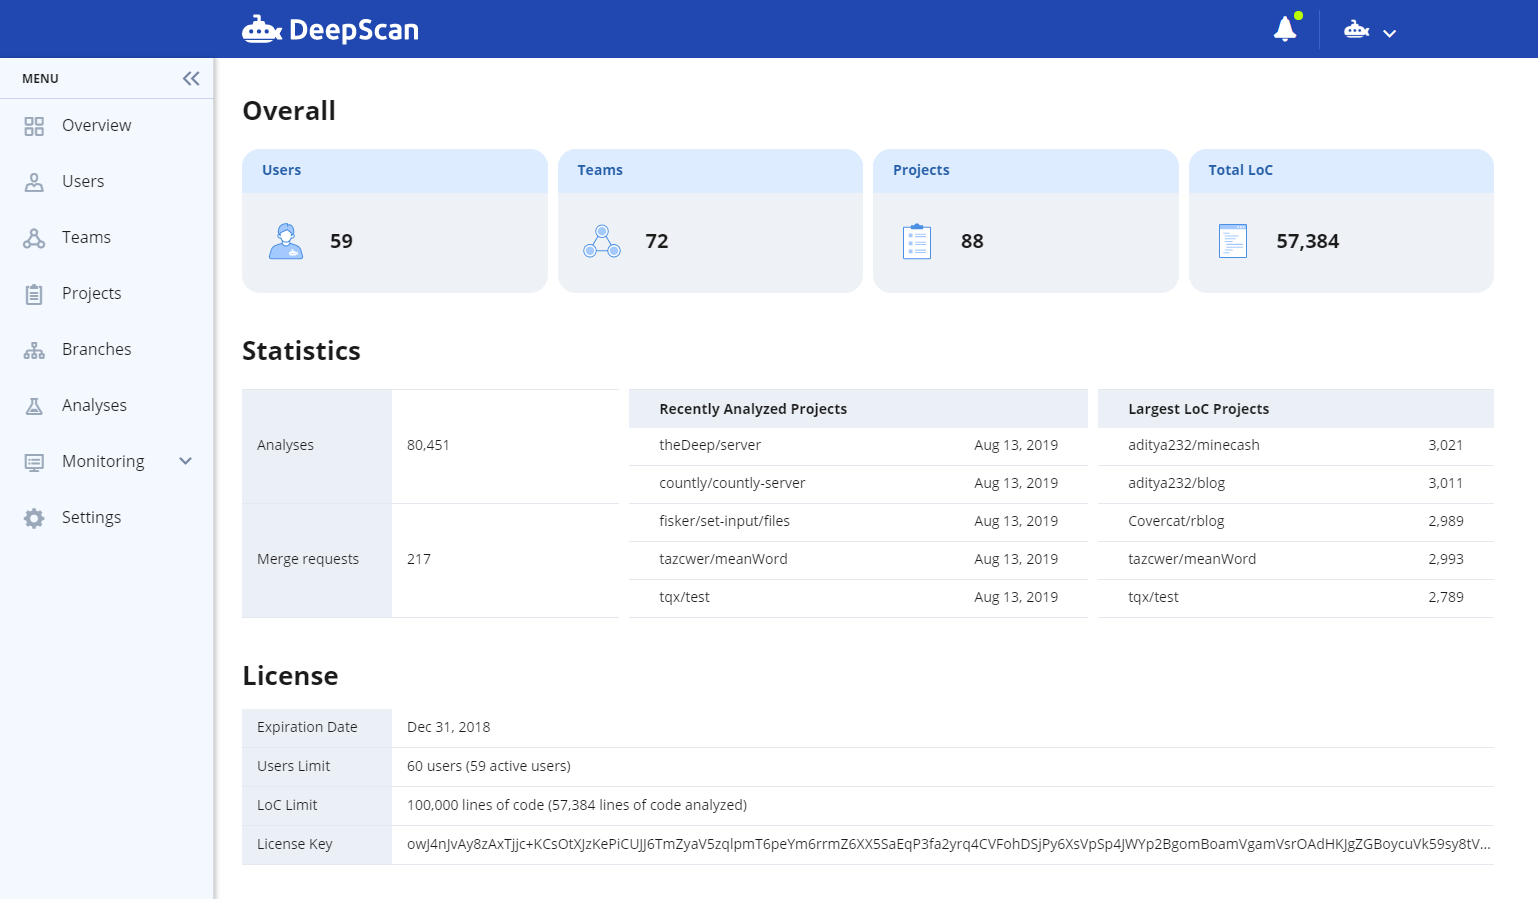
Task: Open tazcwer/meanWord in Recently Analyzed Projects
Action: click(x=723, y=559)
